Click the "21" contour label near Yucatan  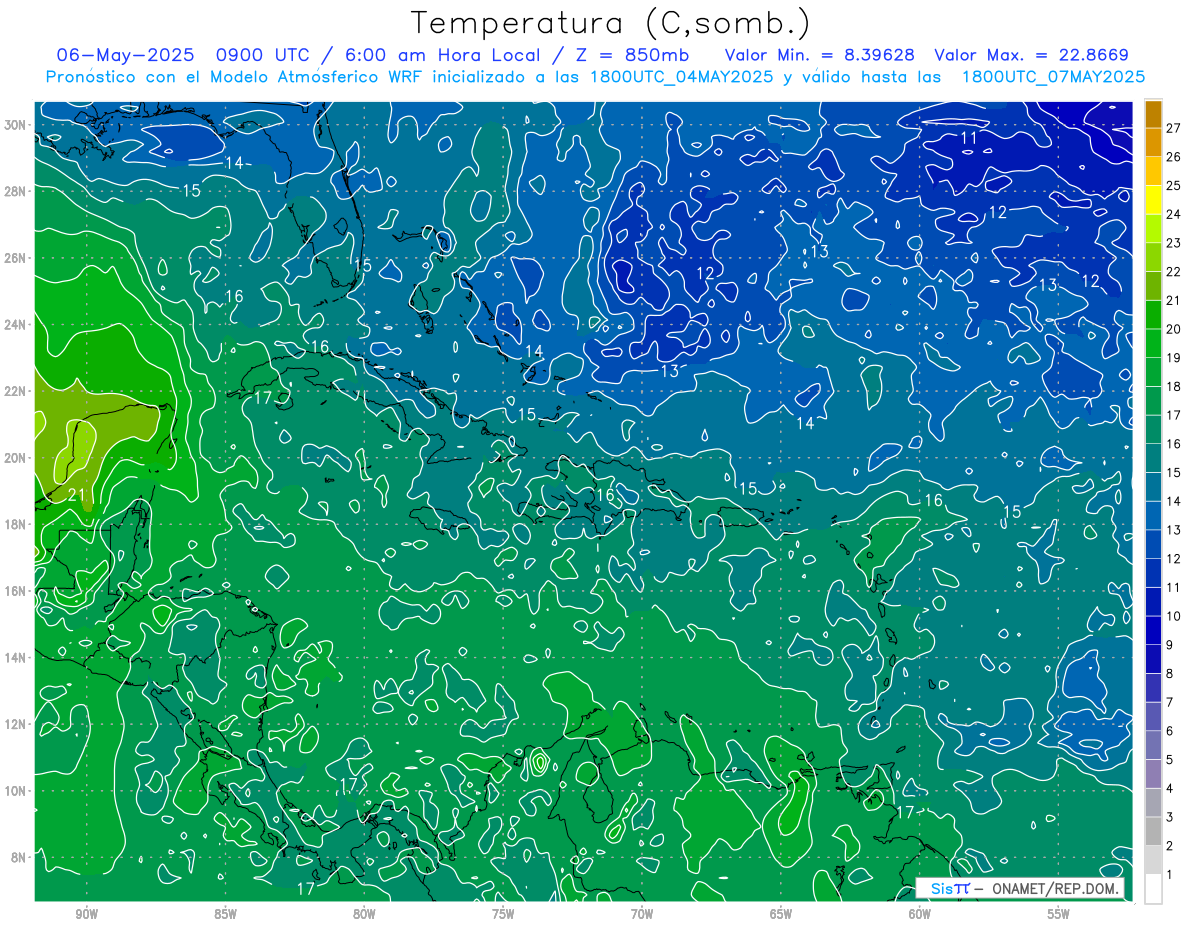[77, 494]
